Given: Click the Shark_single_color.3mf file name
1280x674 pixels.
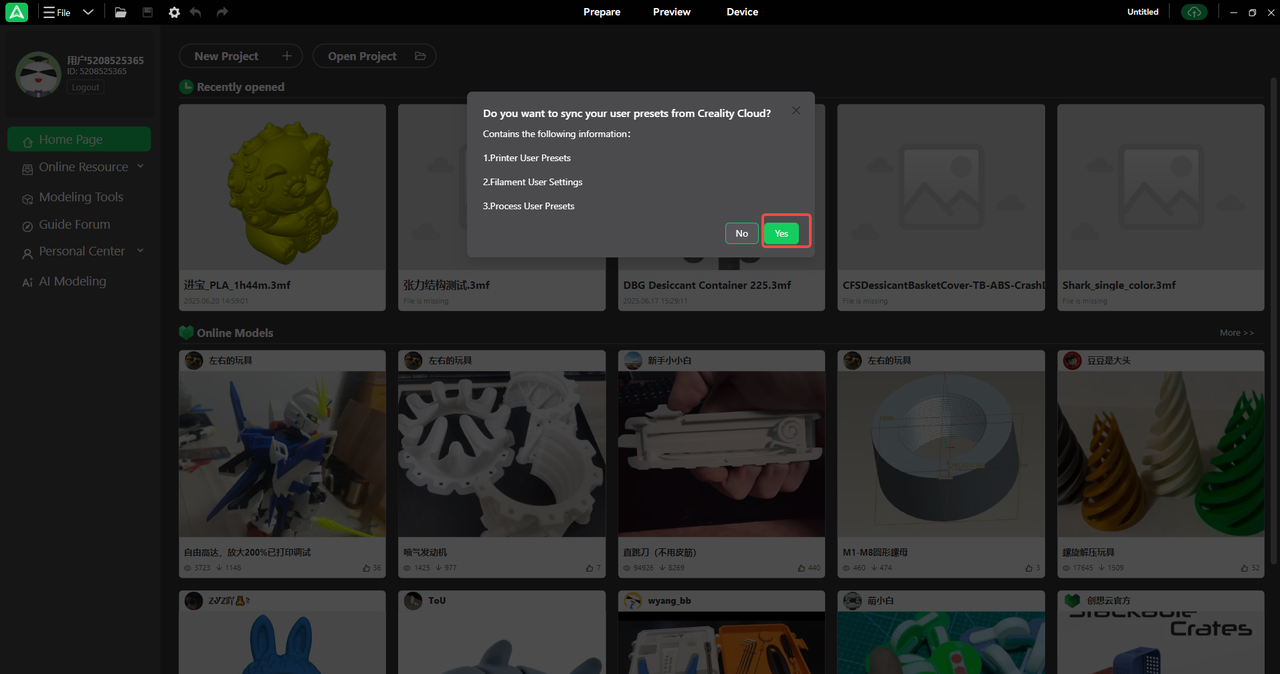Looking at the screenshot, I should point(1119,285).
